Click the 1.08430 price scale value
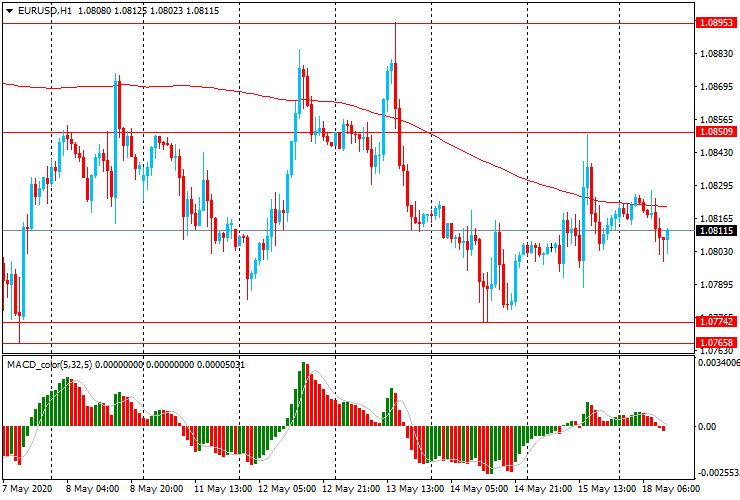The width and height of the screenshot is (740, 500). 716,153
